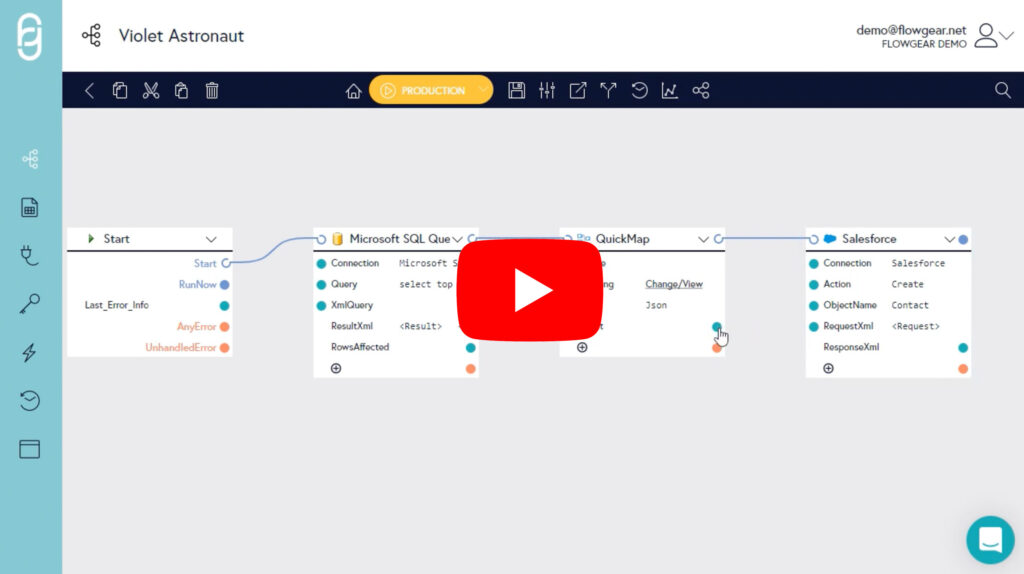This screenshot has height=574, width=1024.
Task: Click the delete trash icon
Action: [212, 90]
